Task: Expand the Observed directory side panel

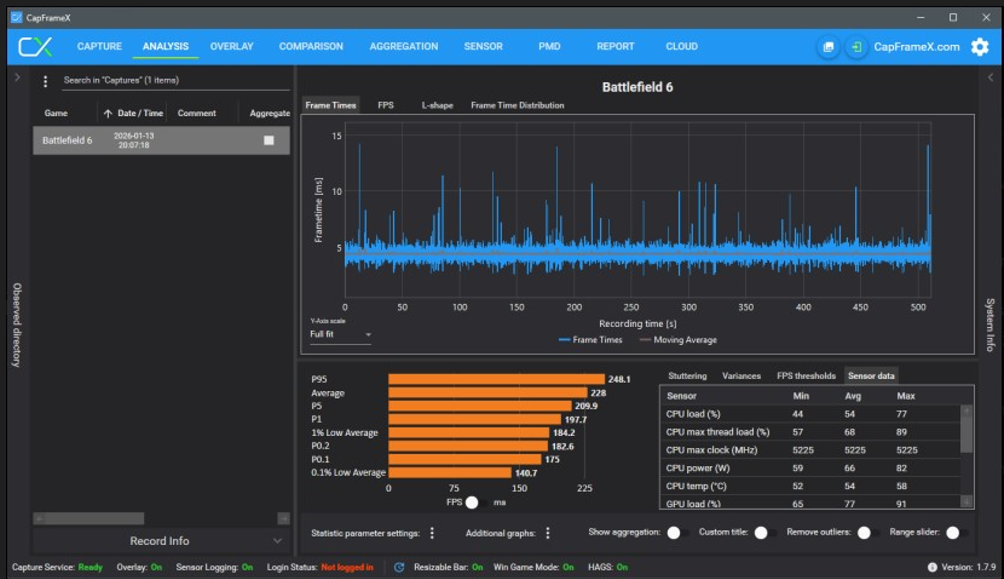Action: pyautogui.click(x=17, y=77)
